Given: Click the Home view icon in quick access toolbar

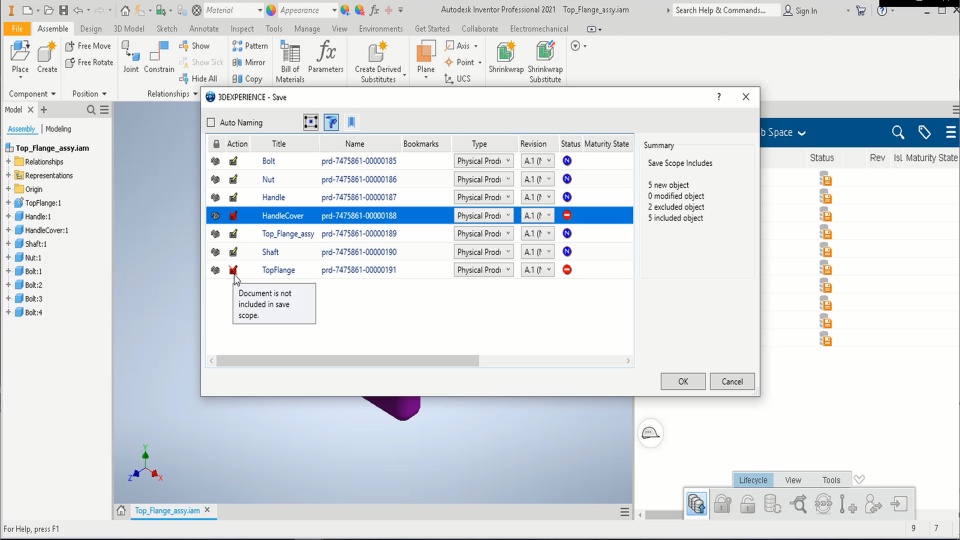Looking at the screenshot, I should [125, 10].
